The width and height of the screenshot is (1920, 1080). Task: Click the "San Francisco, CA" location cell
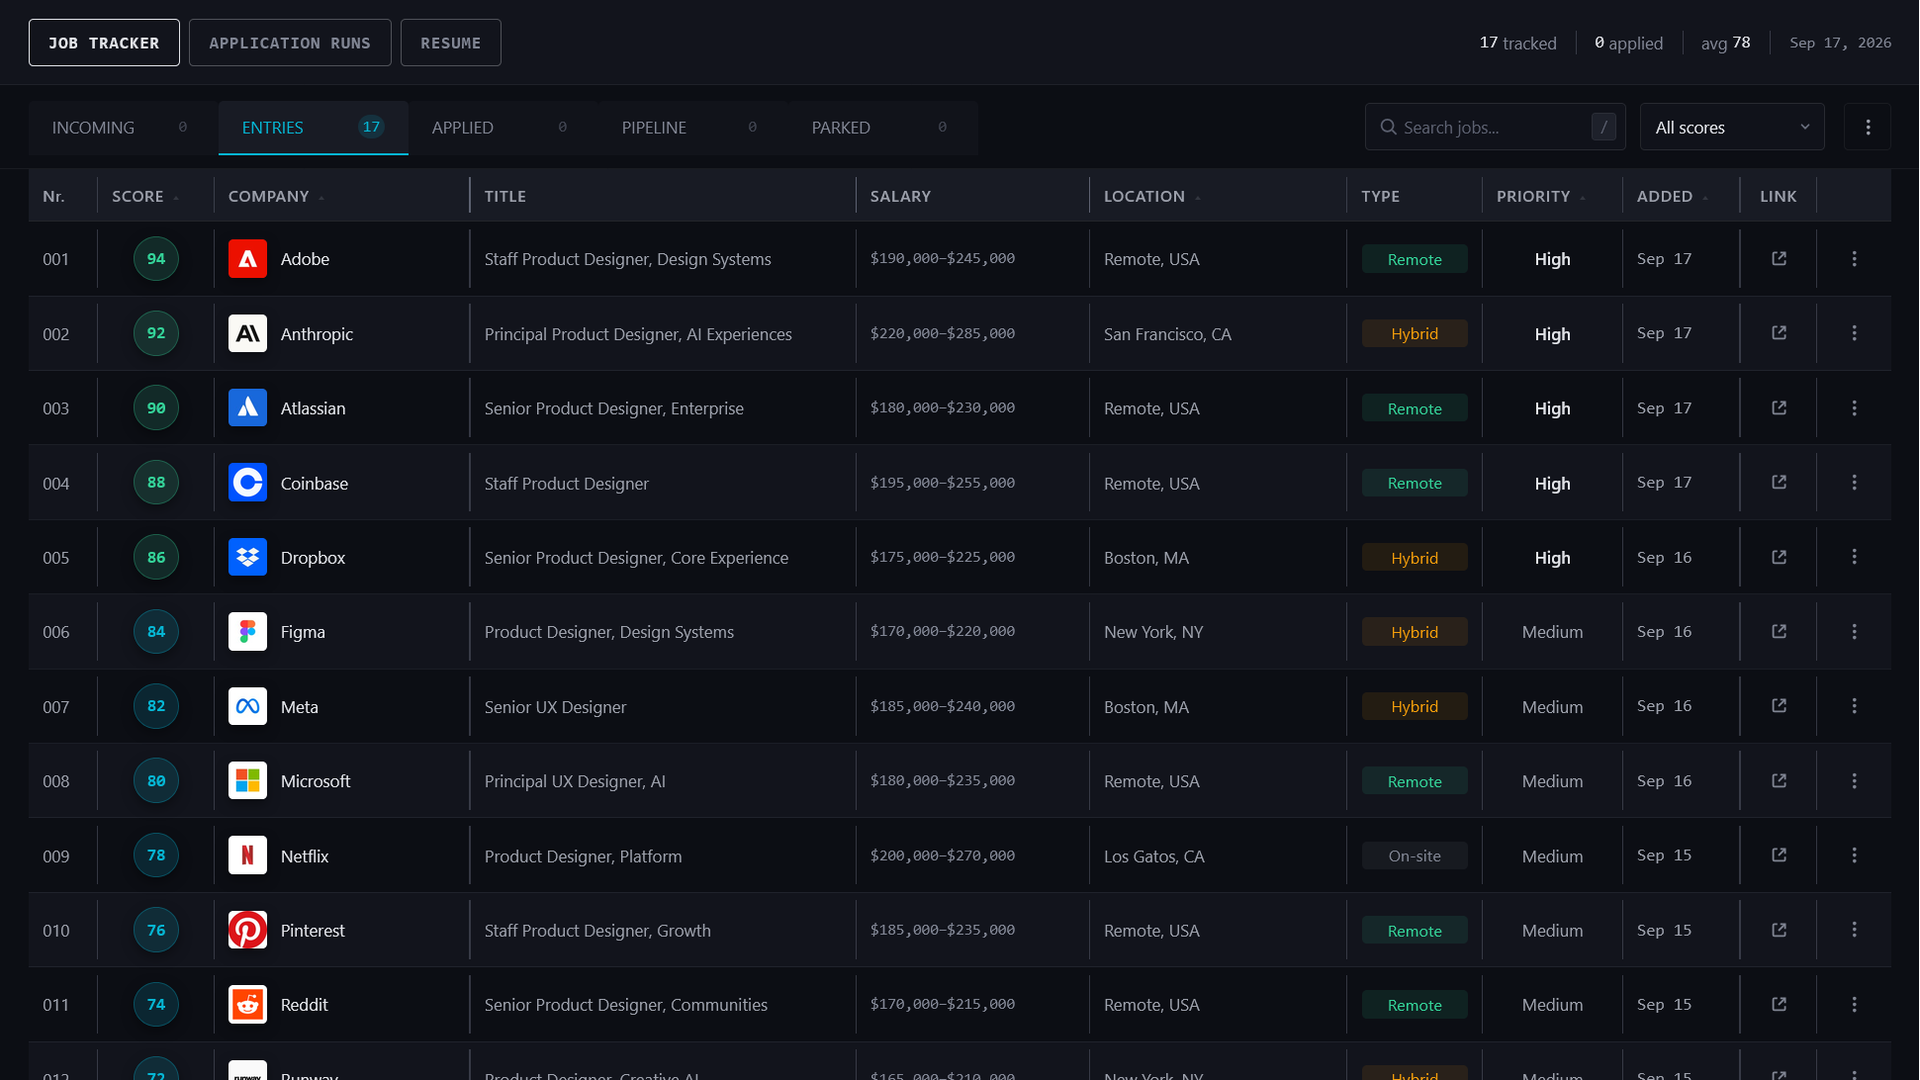coord(1167,334)
